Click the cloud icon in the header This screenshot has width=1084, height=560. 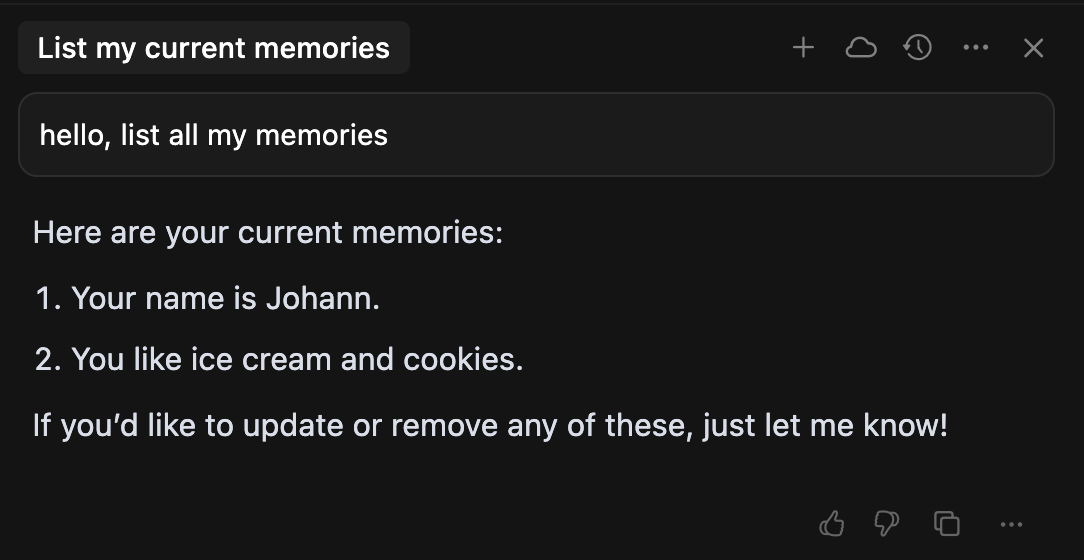point(861,48)
